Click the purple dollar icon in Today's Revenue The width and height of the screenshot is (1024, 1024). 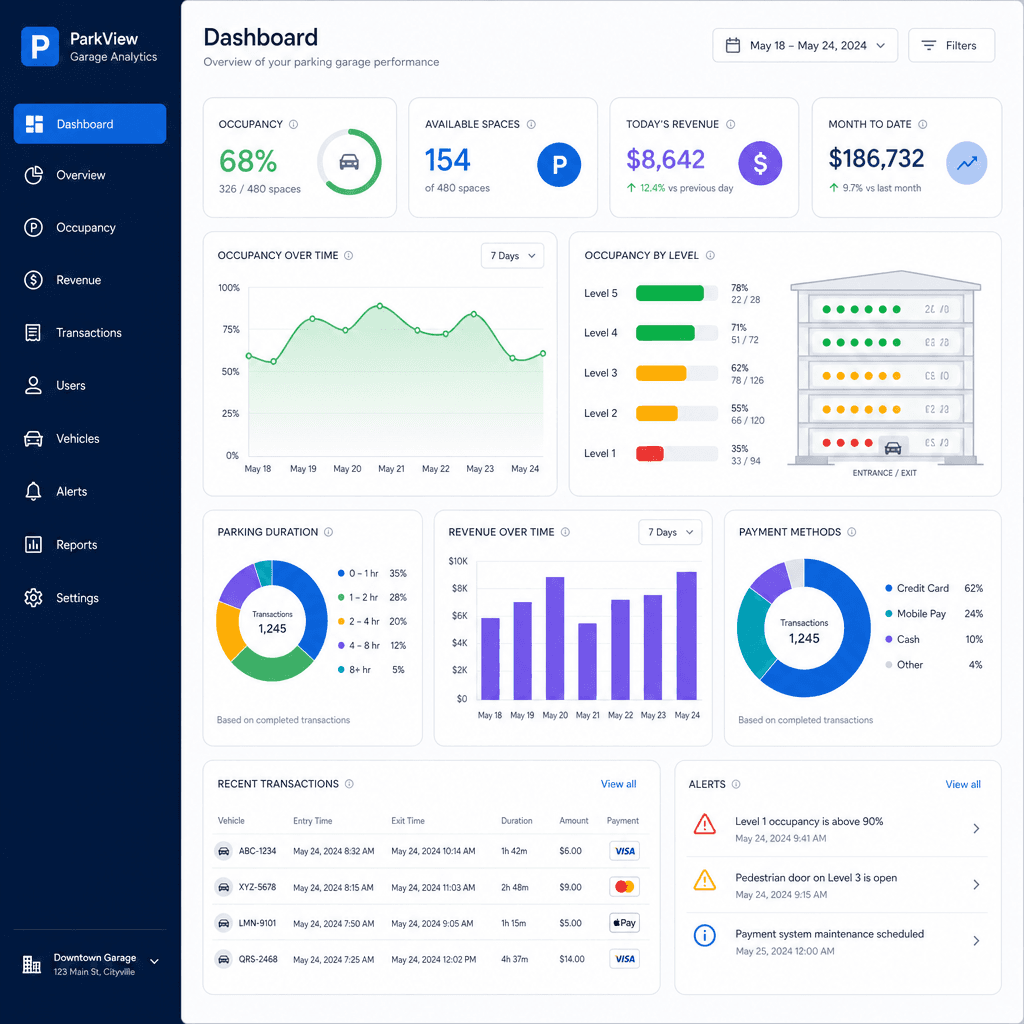(760, 163)
